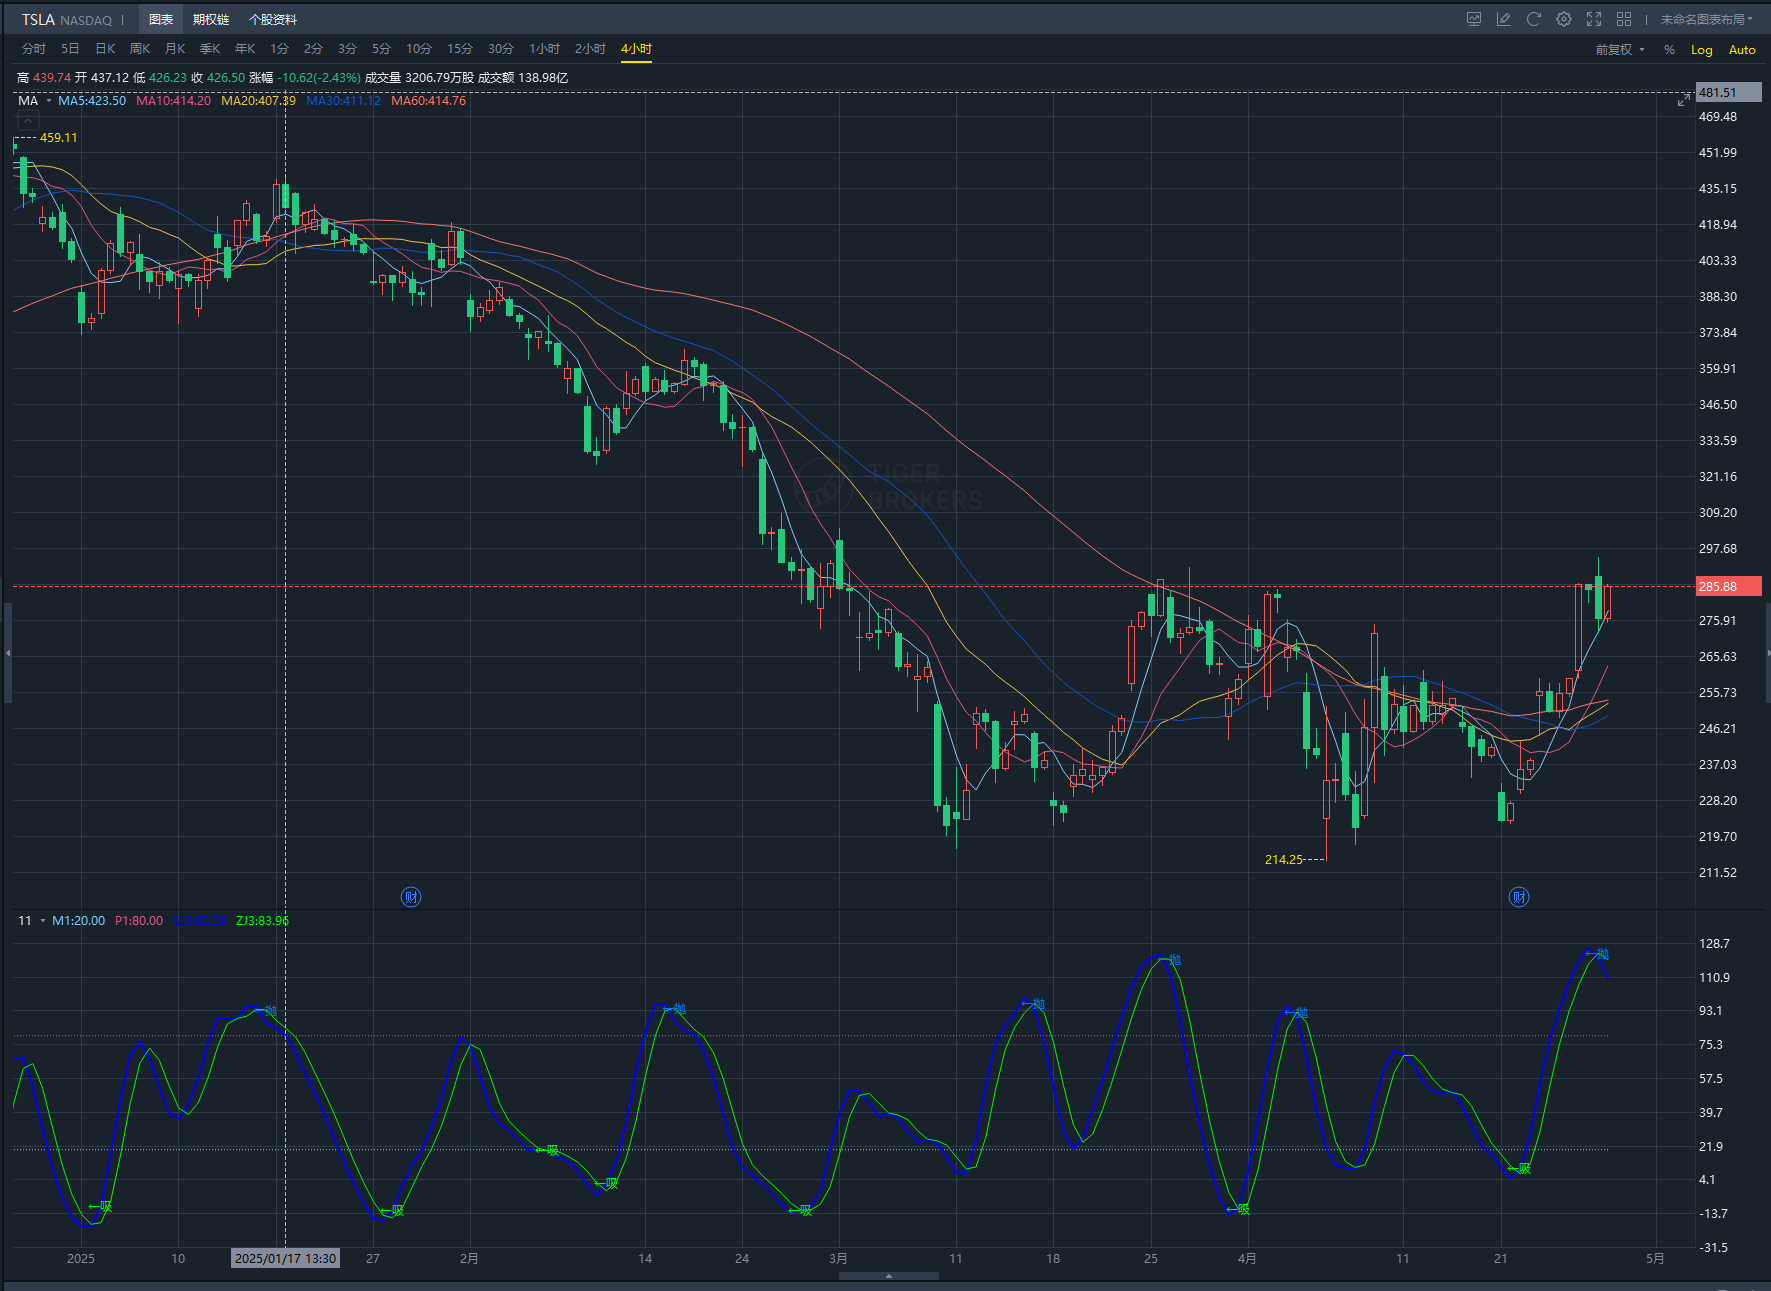
Task: Click the TSLA ticker symbol
Action: [38, 20]
